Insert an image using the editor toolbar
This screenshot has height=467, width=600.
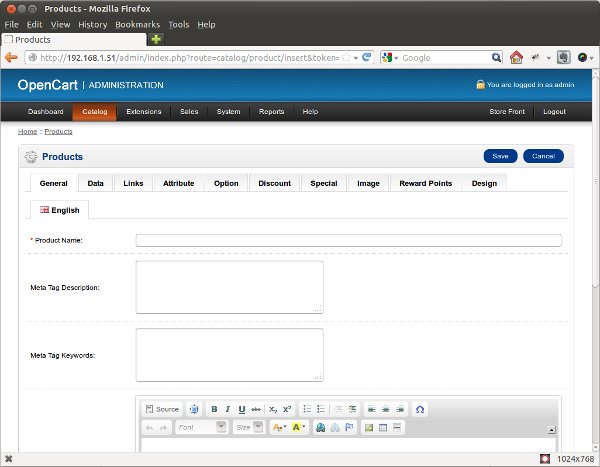[368, 427]
